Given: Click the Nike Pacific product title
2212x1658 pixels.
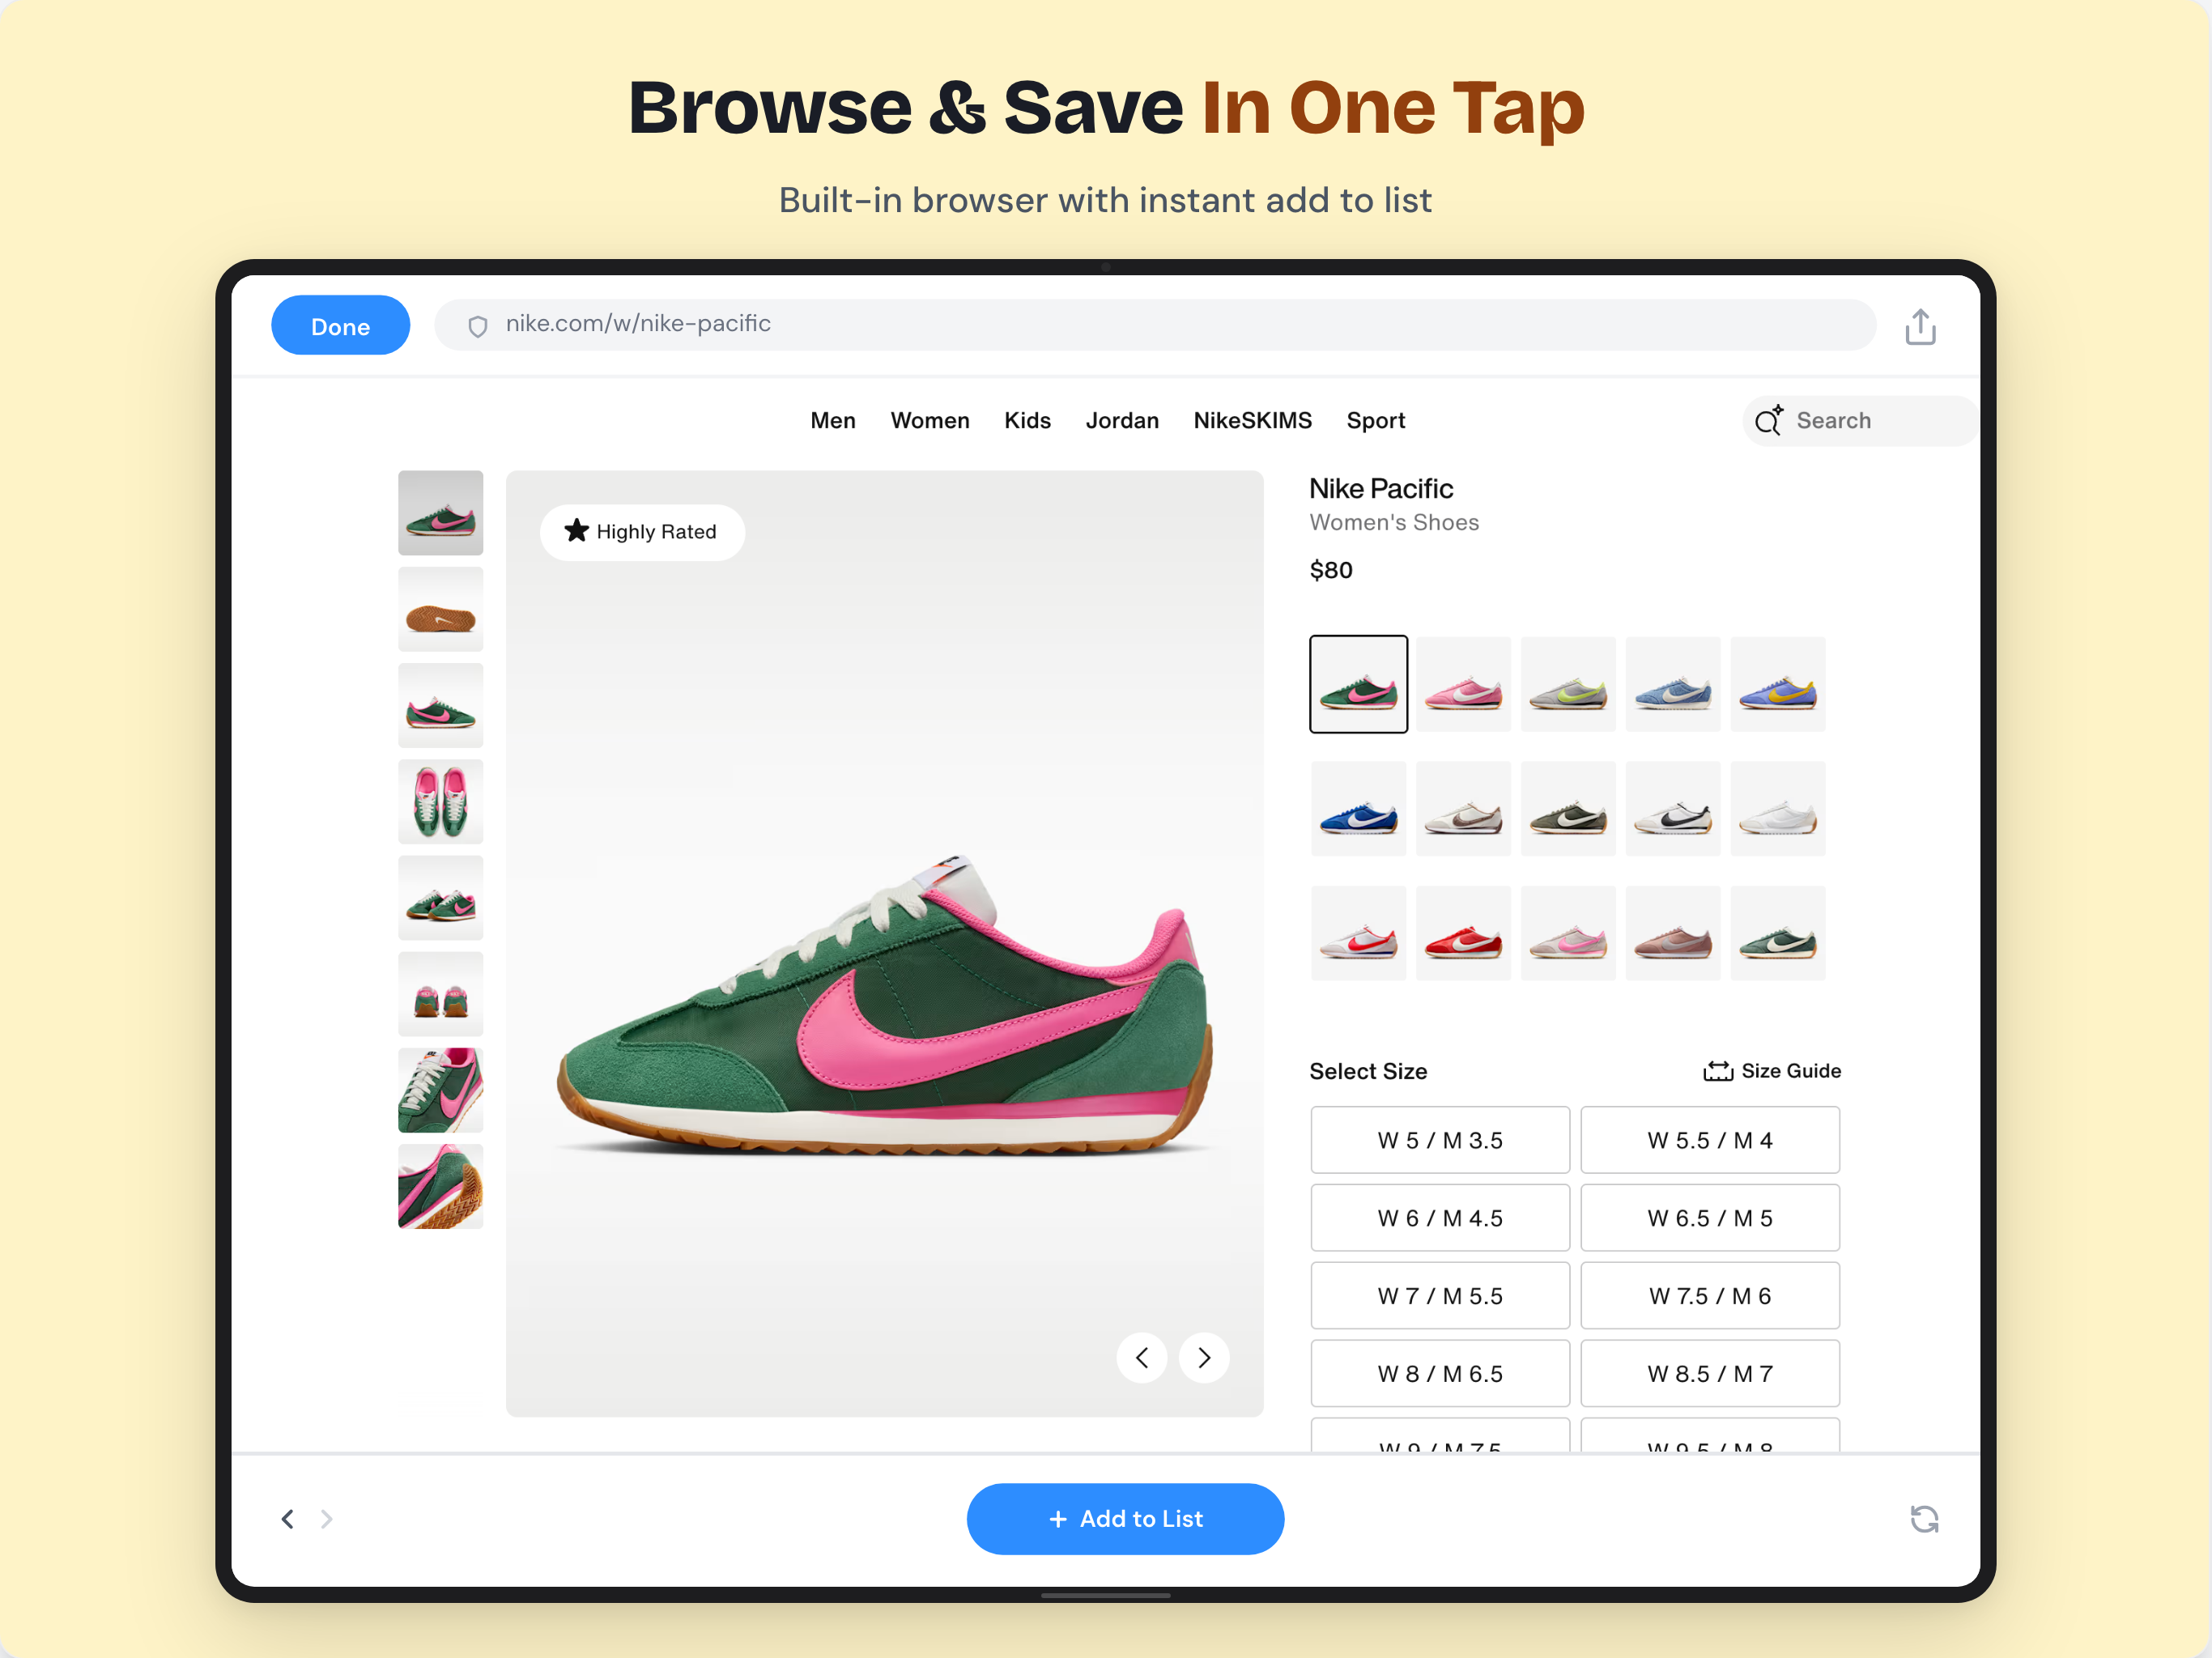Looking at the screenshot, I should pos(1381,488).
